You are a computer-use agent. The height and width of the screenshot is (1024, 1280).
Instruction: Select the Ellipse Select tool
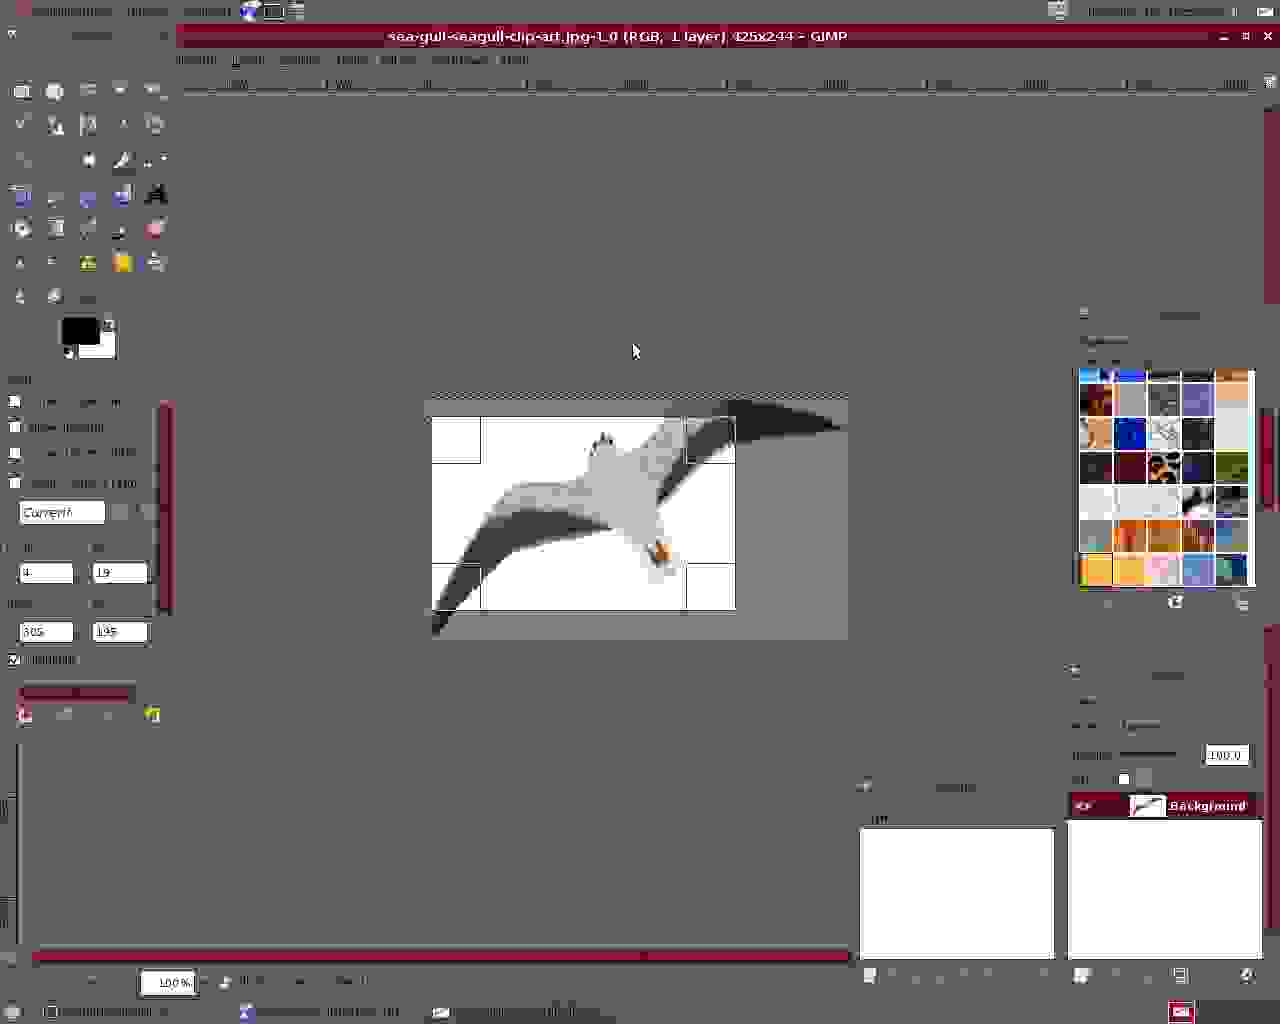(x=54, y=91)
